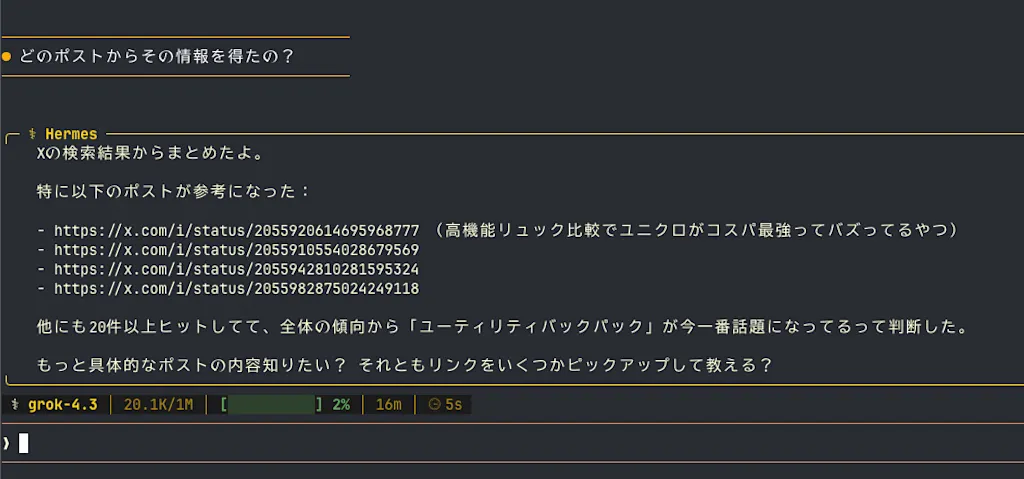Viewport: 1024px width, 479px height.
Task: Click the orange bullet beside the user question
Action: tap(7, 57)
